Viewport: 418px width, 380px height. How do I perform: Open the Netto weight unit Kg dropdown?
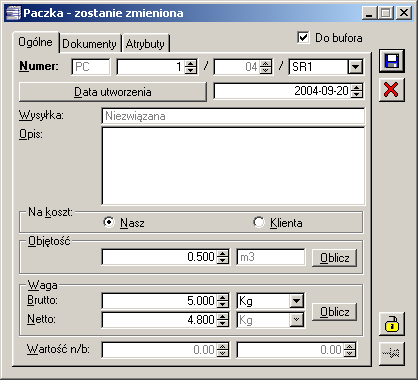296,320
